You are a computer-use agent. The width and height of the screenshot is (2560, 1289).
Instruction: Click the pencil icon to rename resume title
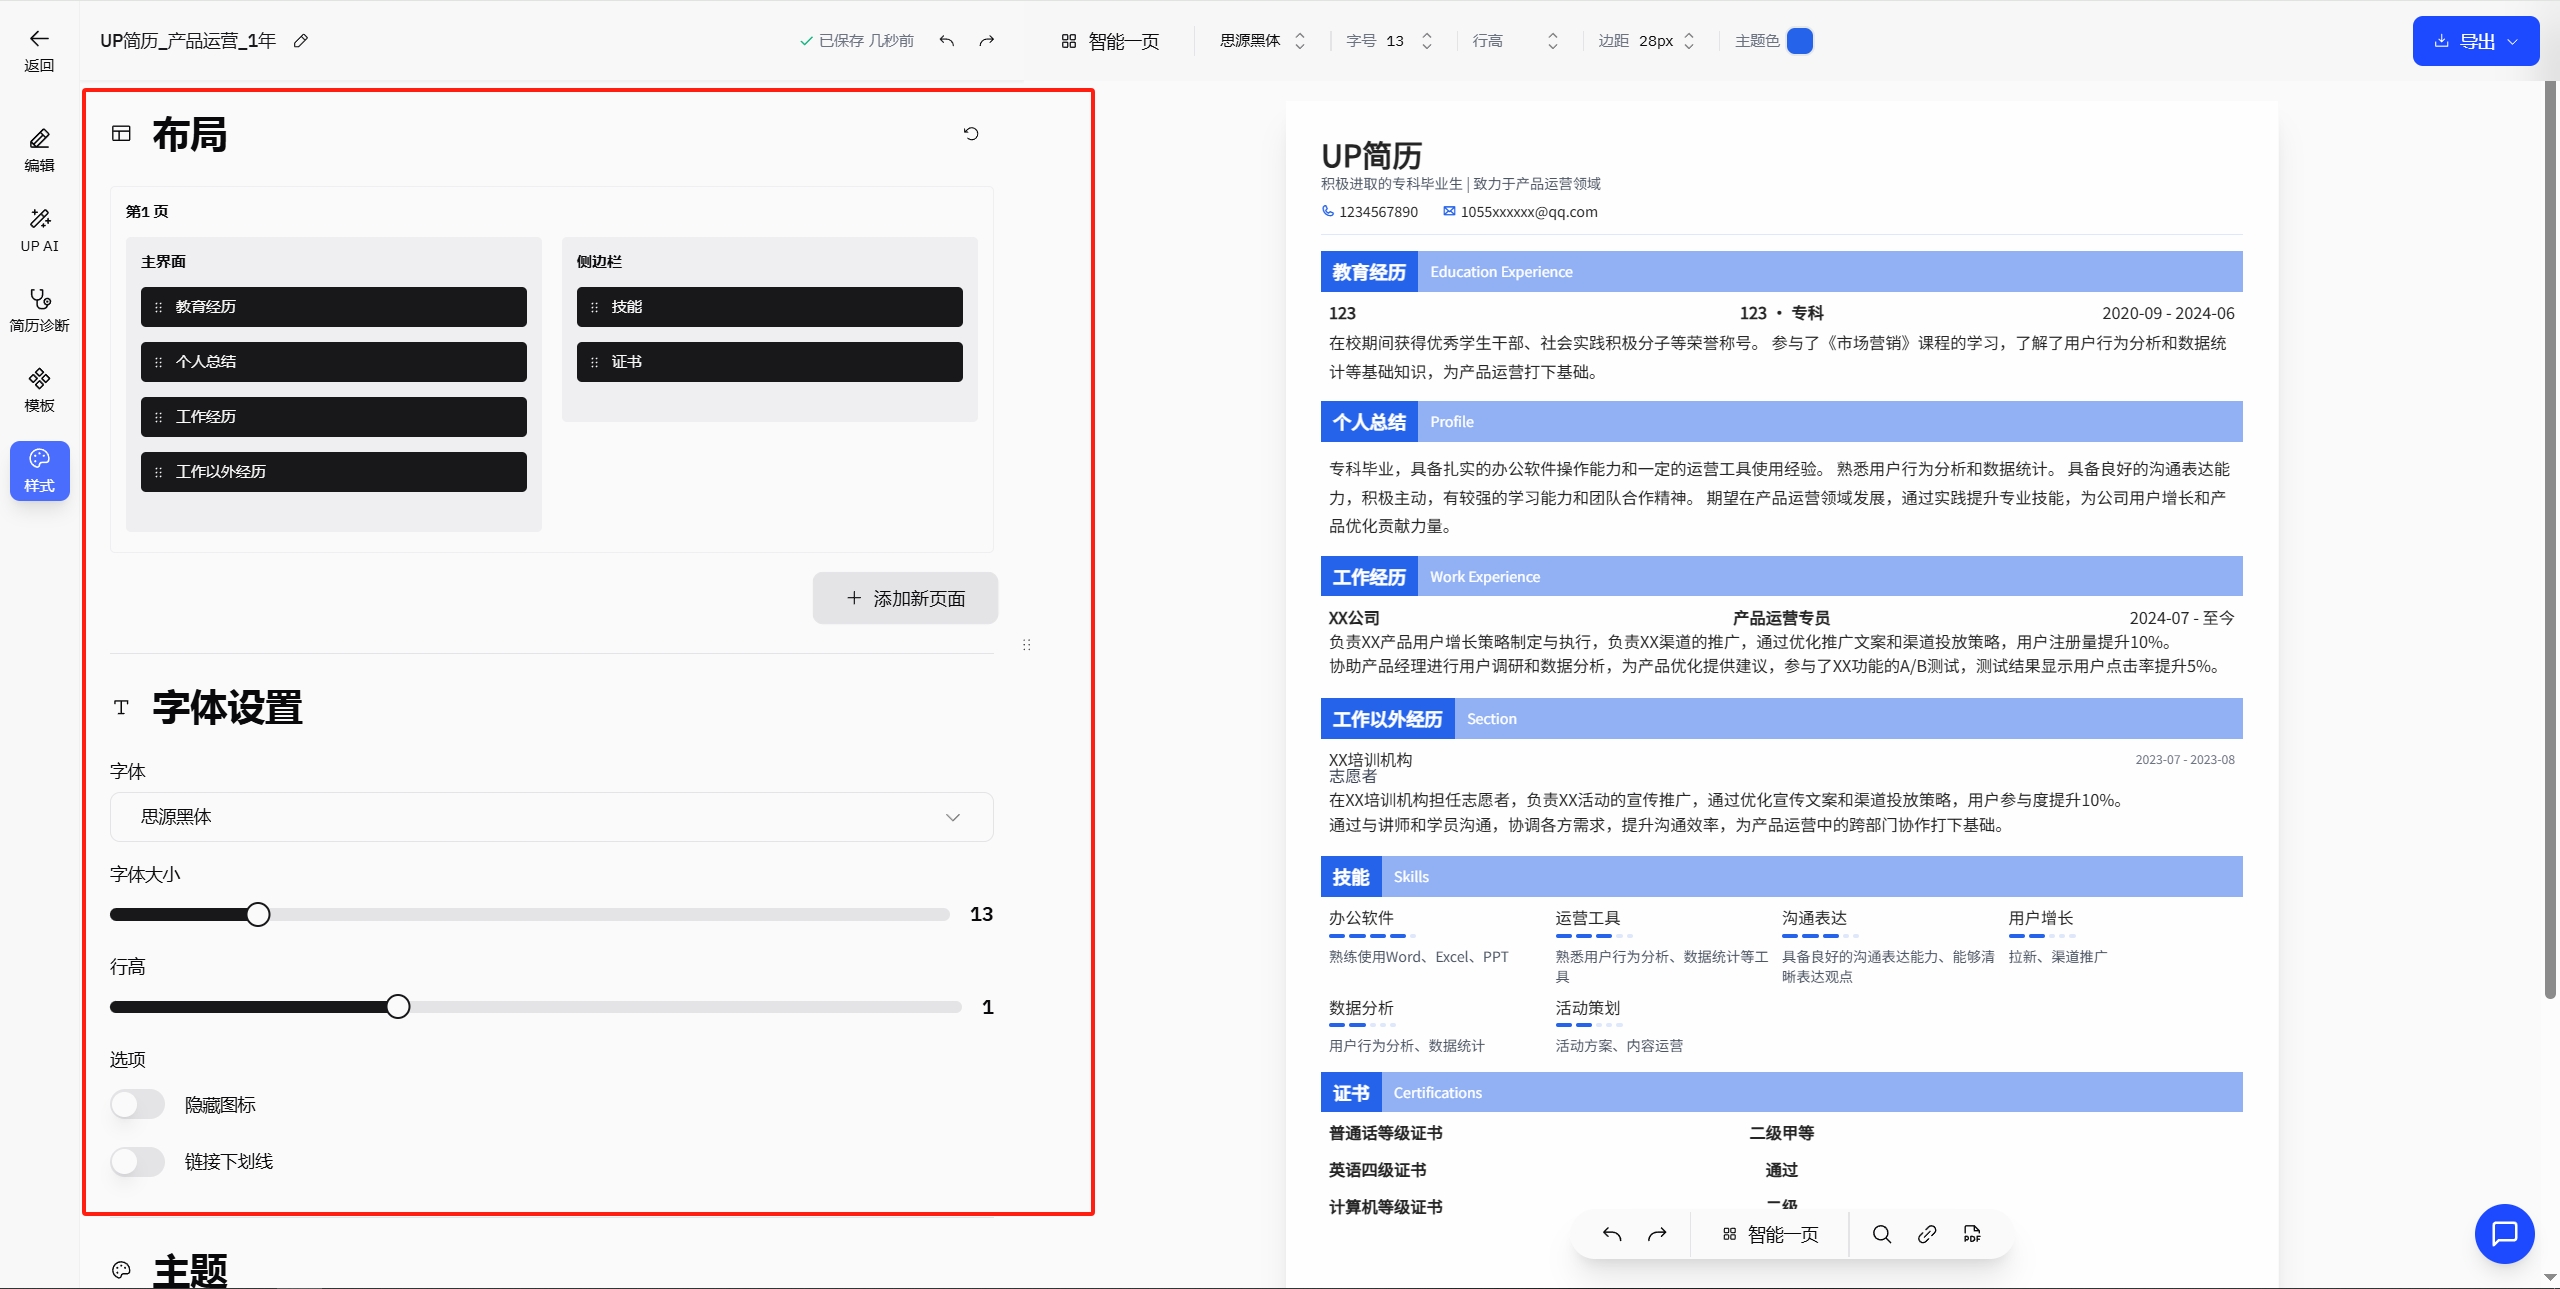click(x=301, y=41)
